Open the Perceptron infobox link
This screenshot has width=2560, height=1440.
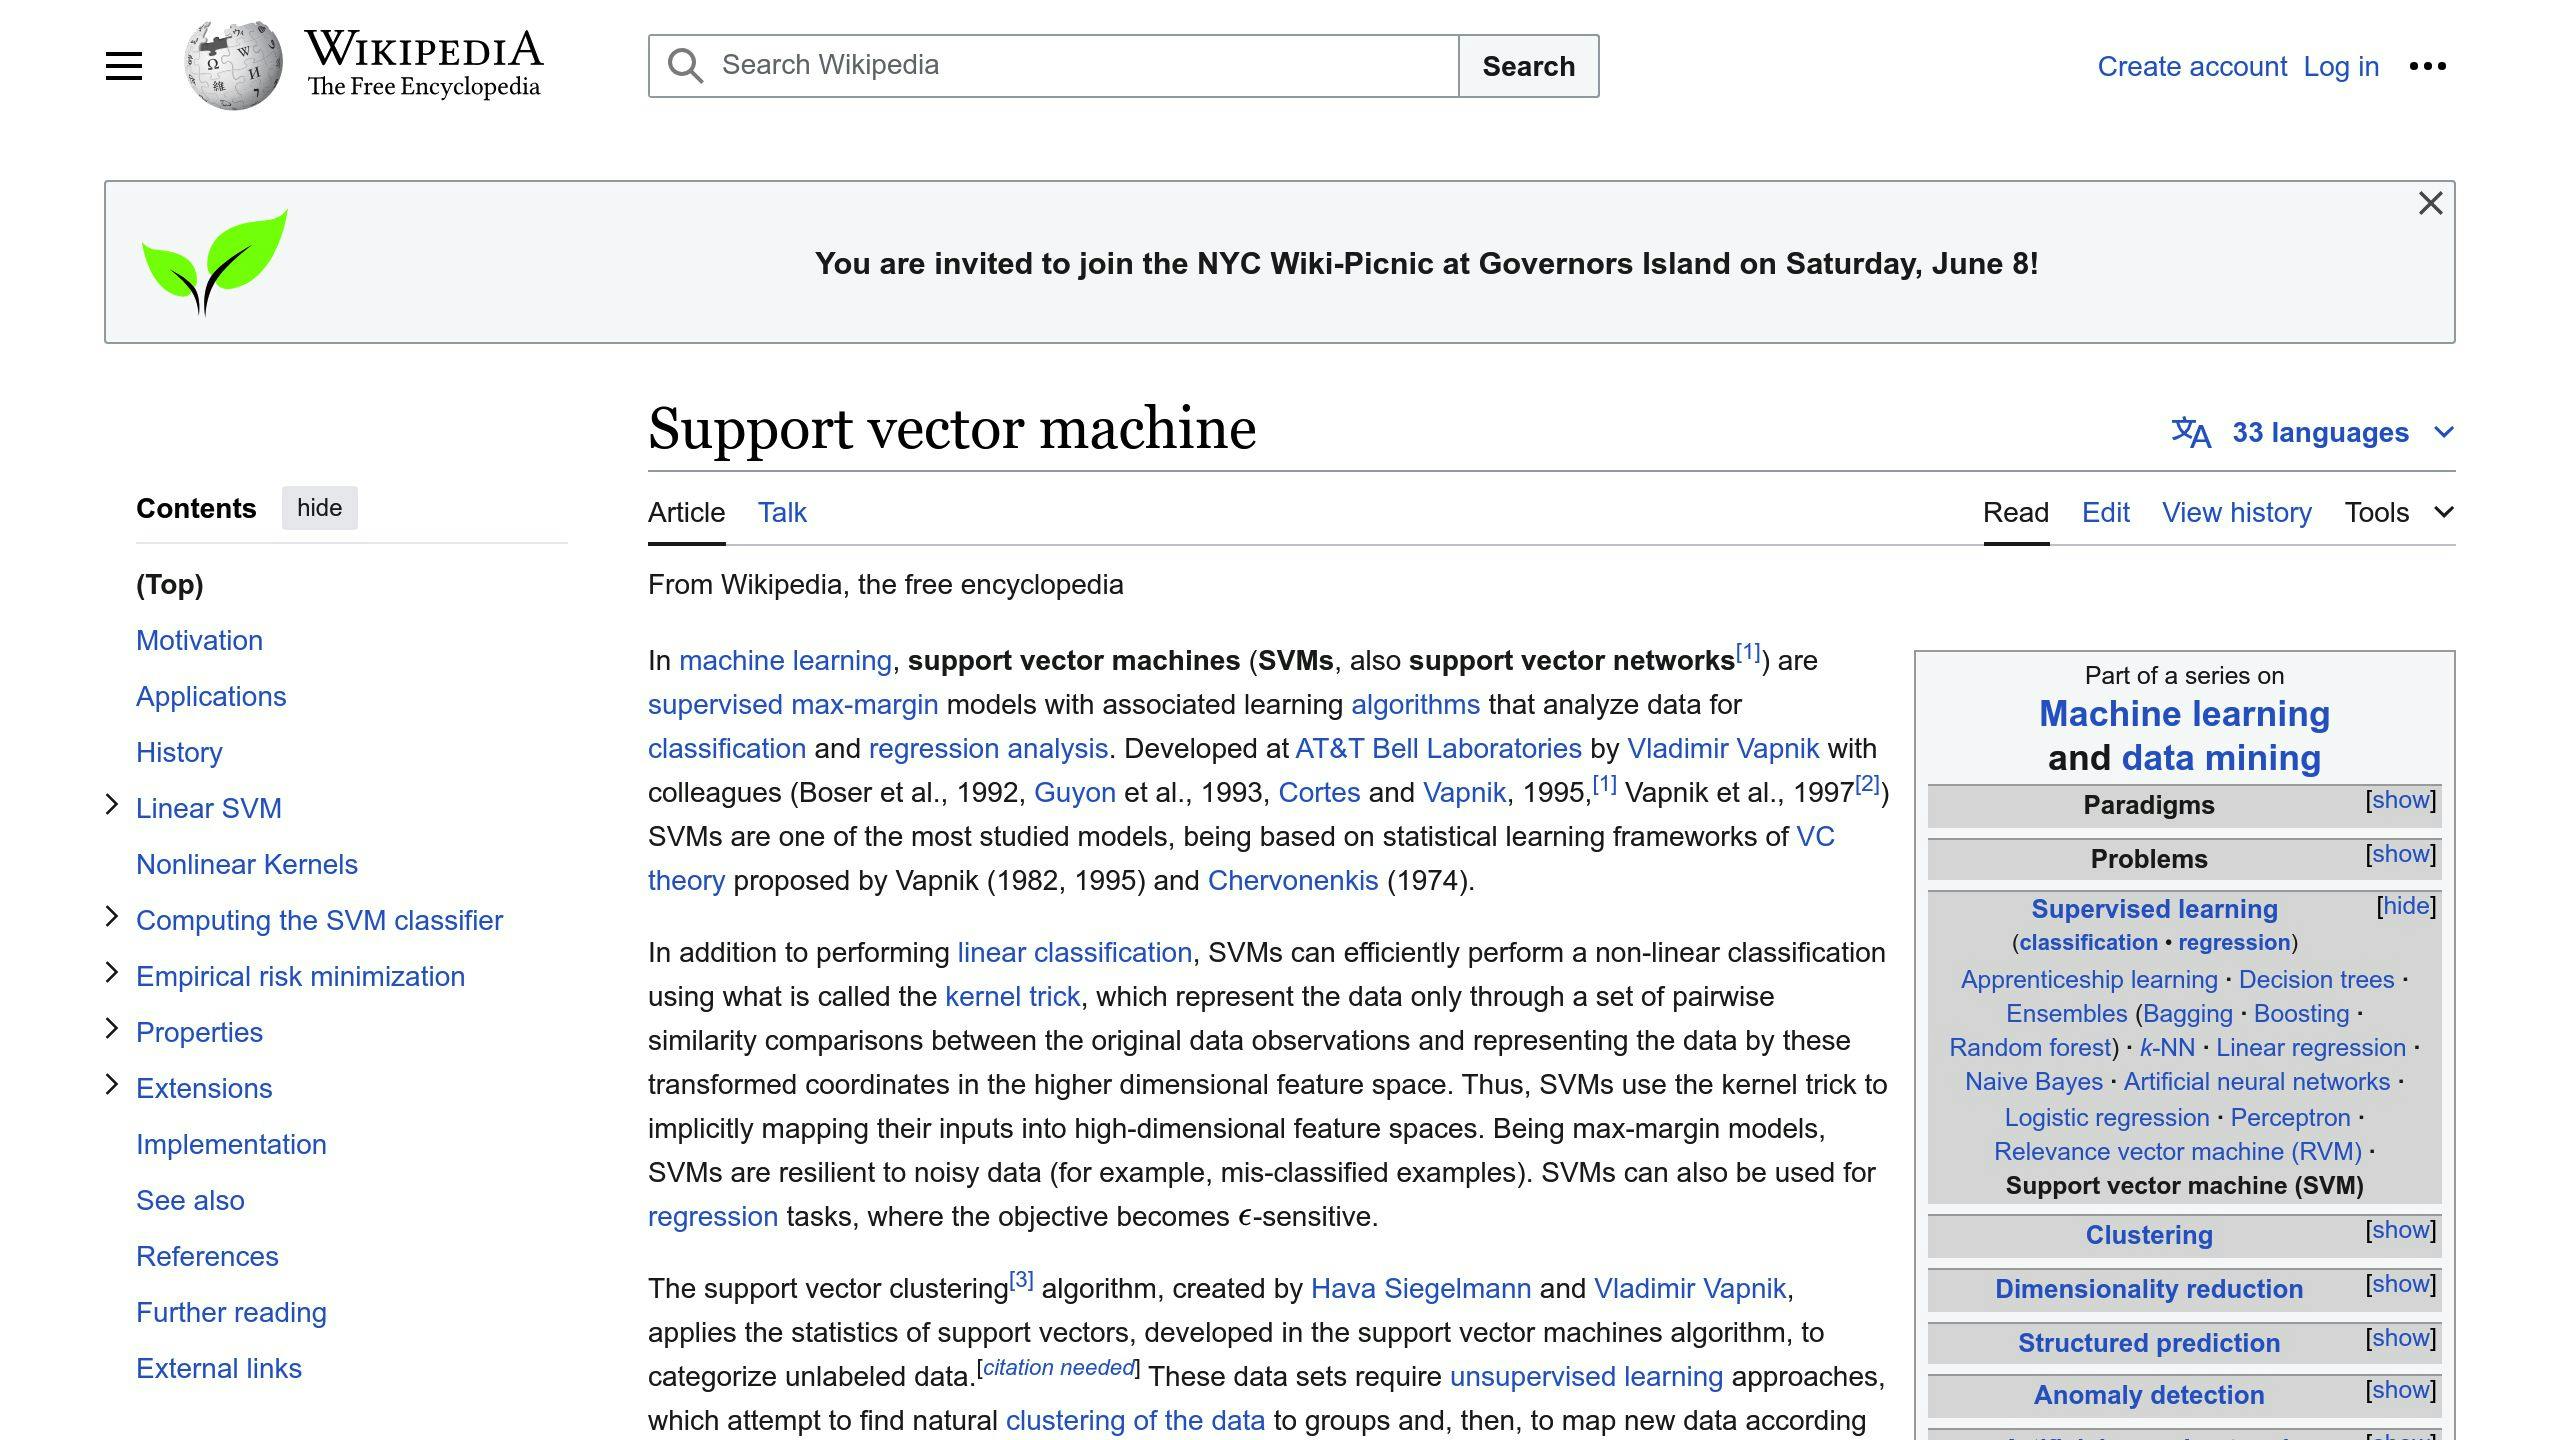(2290, 1118)
